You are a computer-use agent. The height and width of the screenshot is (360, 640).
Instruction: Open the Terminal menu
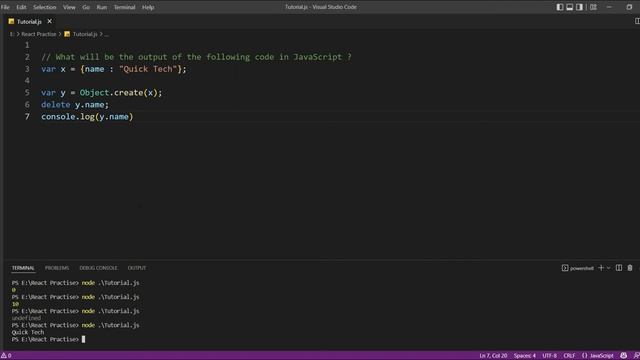coord(124,7)
